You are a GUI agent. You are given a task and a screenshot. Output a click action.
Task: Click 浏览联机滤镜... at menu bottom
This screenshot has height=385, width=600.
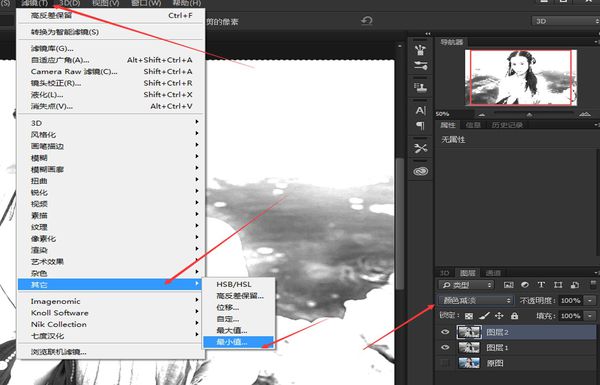[x=111, y=352]
